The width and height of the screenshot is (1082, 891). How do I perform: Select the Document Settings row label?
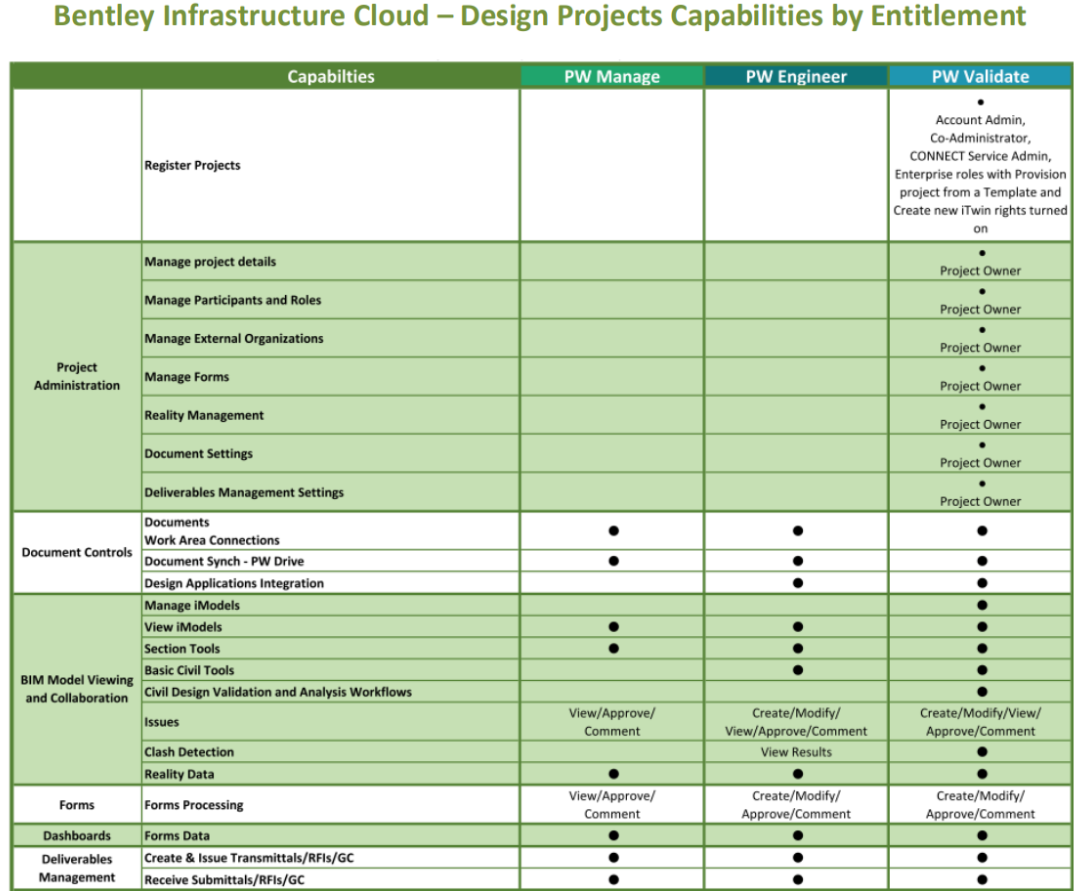tap(198, 454)
